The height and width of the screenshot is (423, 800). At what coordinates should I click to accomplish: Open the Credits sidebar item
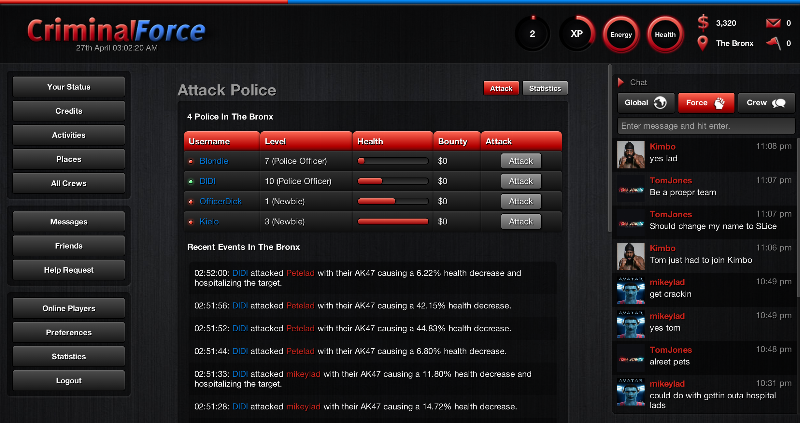[69, 111]
